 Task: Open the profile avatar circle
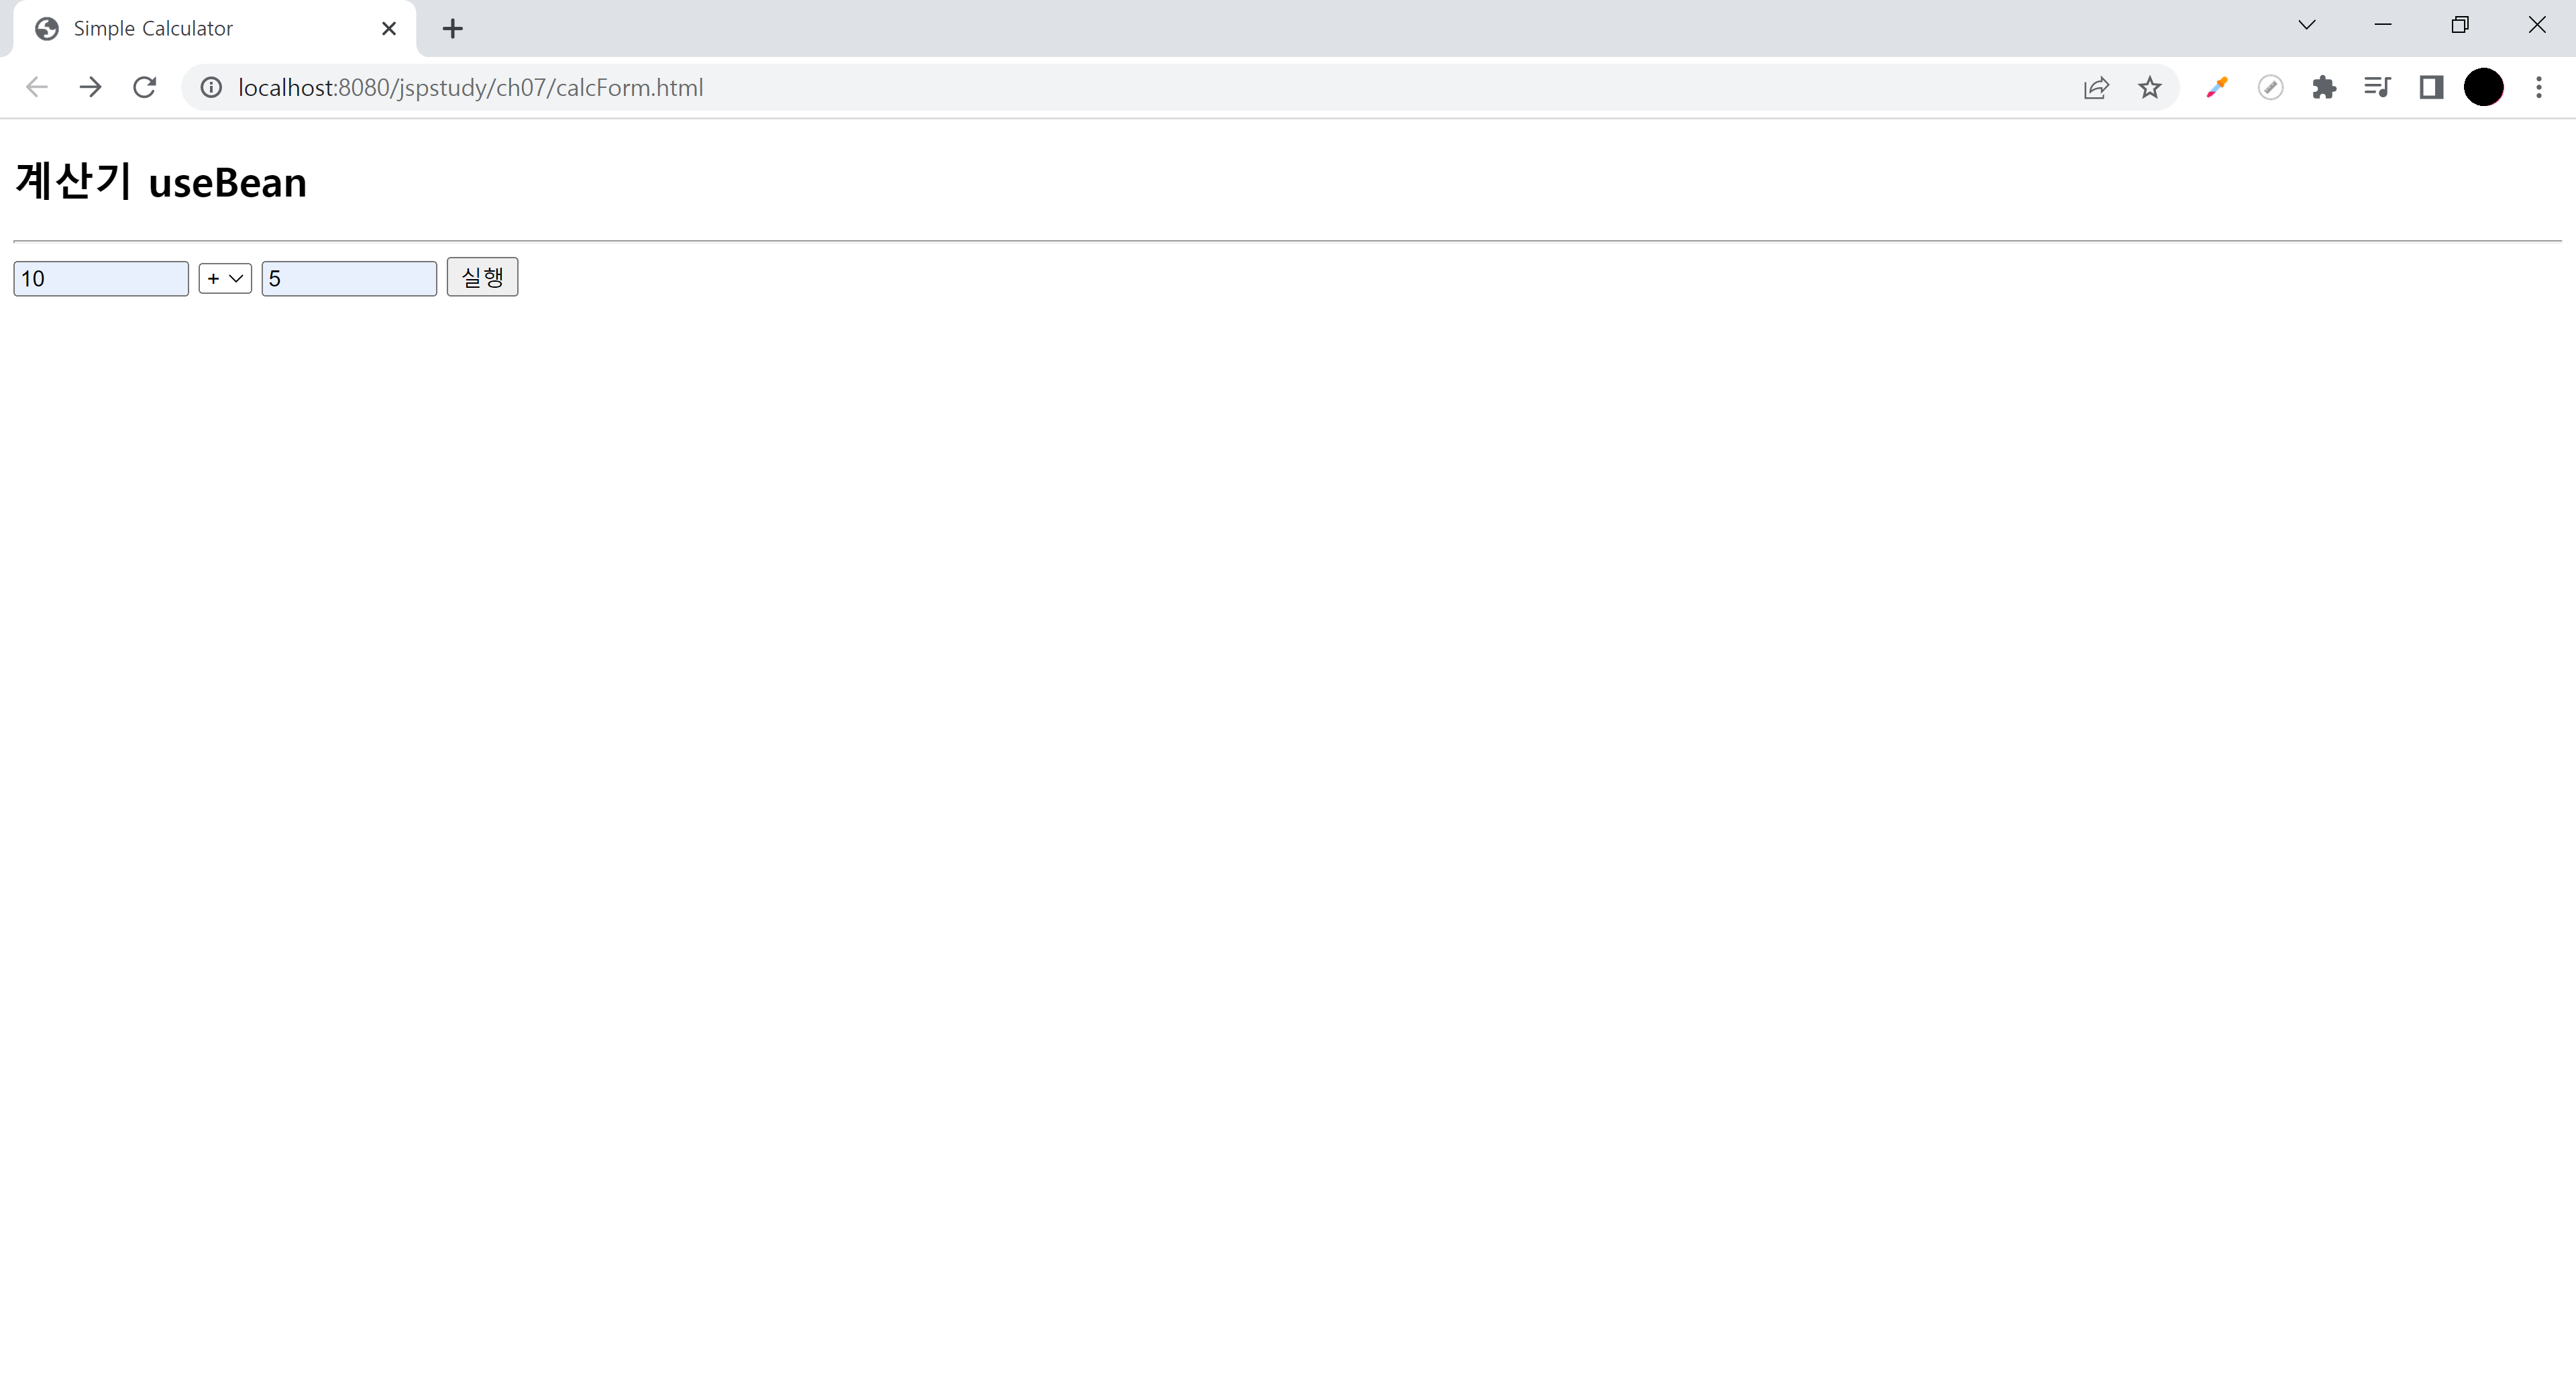pyautogui.click(x=2483, y=88)
